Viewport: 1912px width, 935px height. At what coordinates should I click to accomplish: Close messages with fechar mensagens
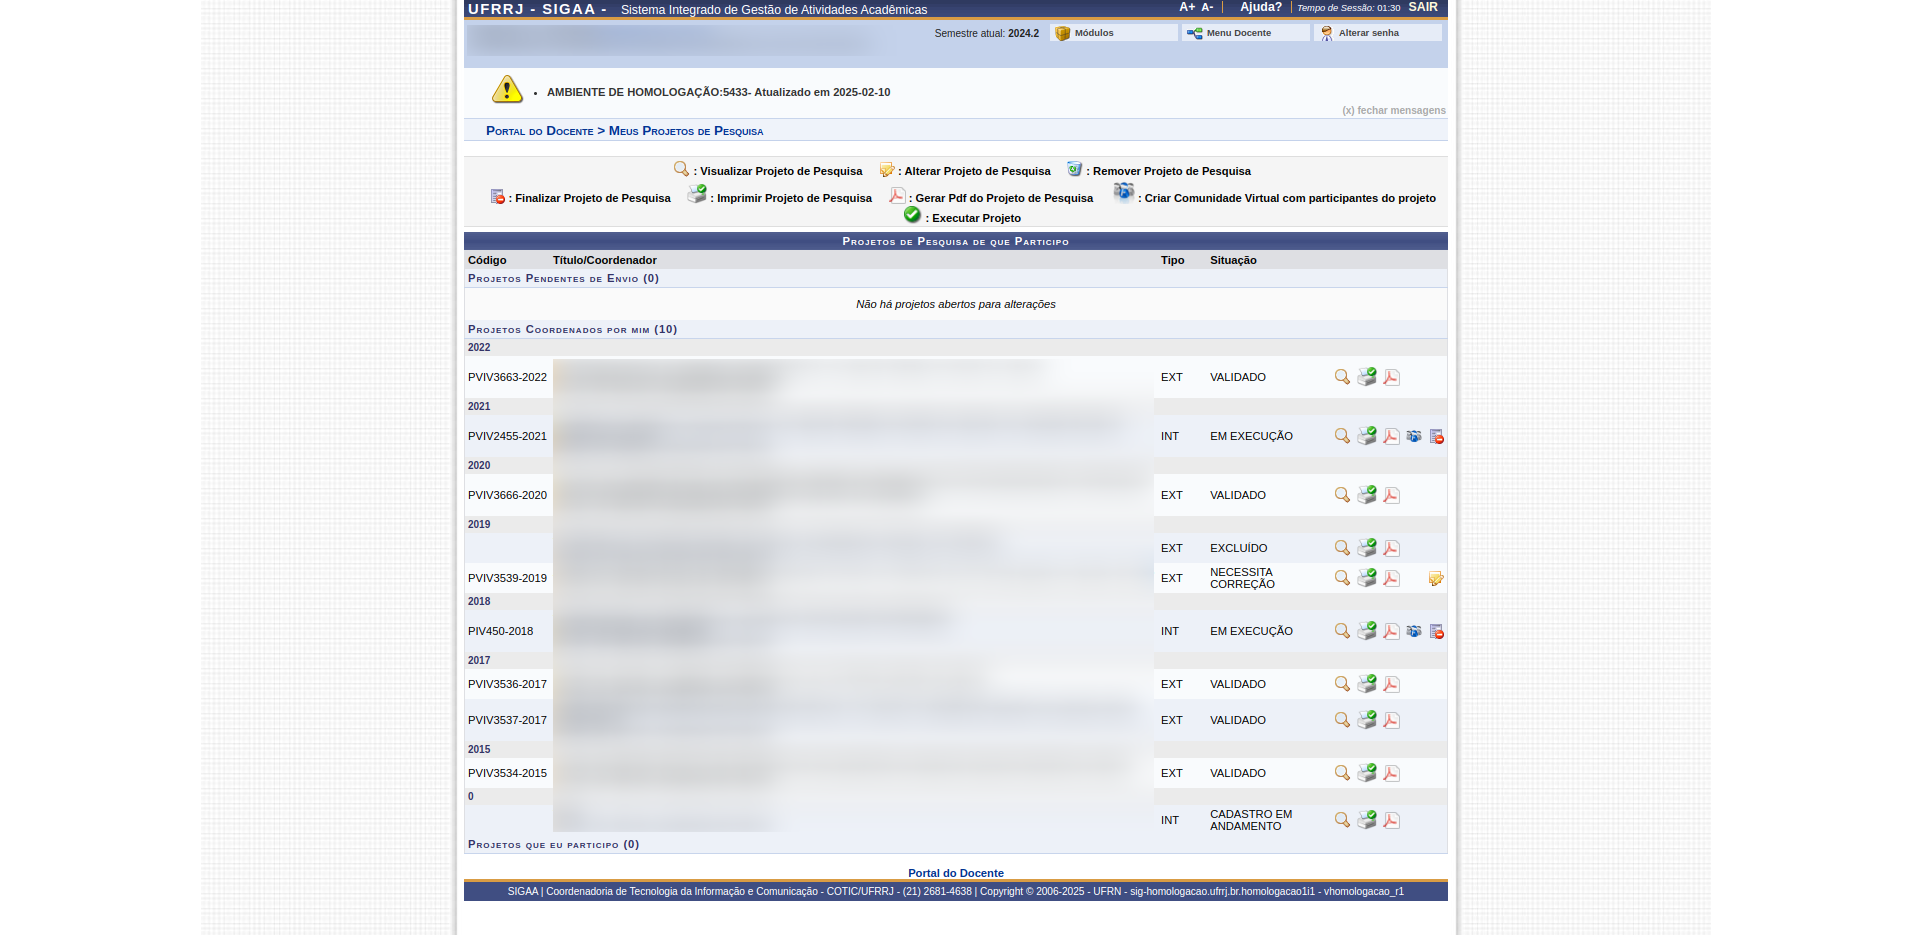pyautogui.click(x=1393, y=110)
